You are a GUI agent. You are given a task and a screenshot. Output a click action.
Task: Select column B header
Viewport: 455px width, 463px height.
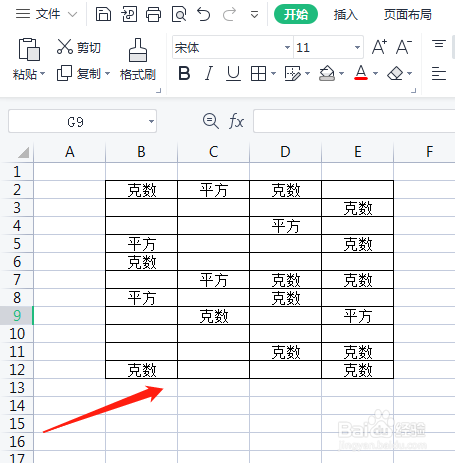141,152
